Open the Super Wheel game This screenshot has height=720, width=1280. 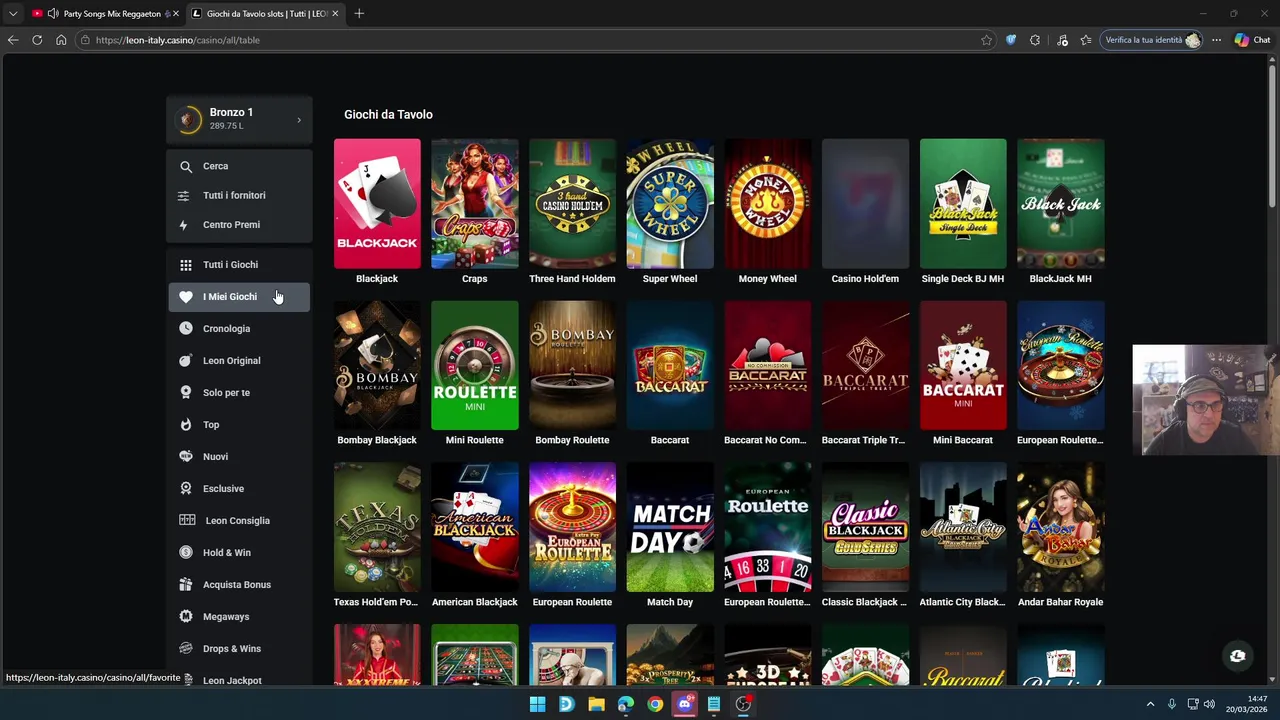[670, 204]
